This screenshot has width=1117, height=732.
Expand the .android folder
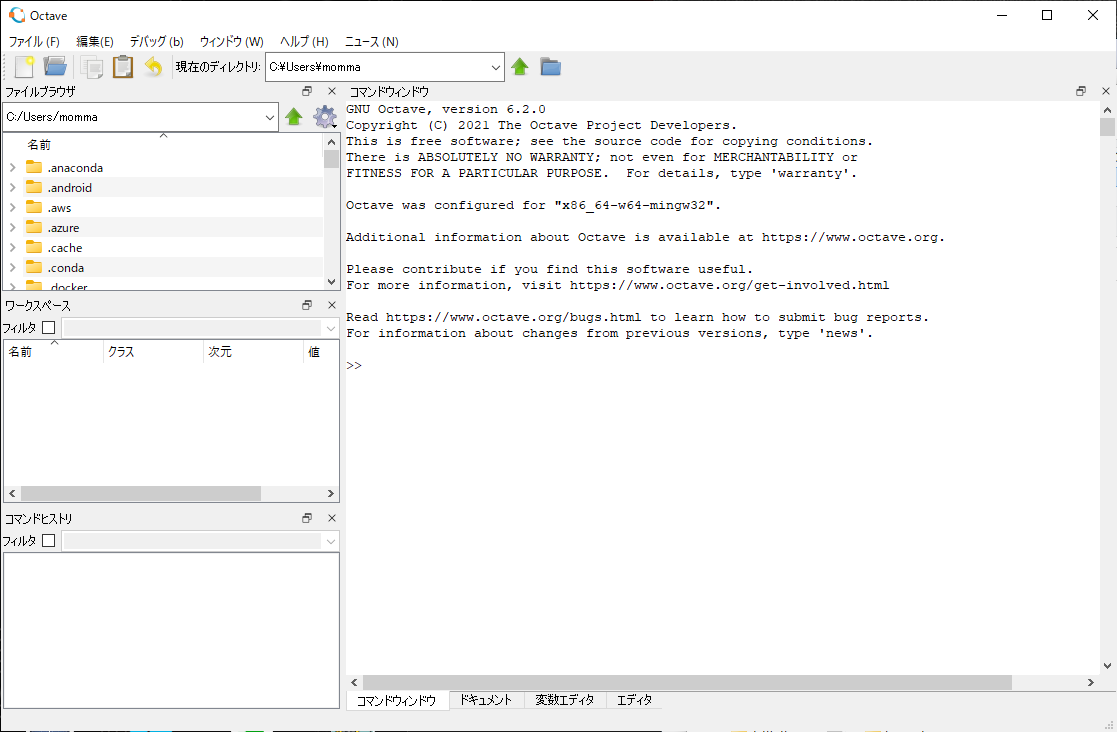[x=13, y=187]
